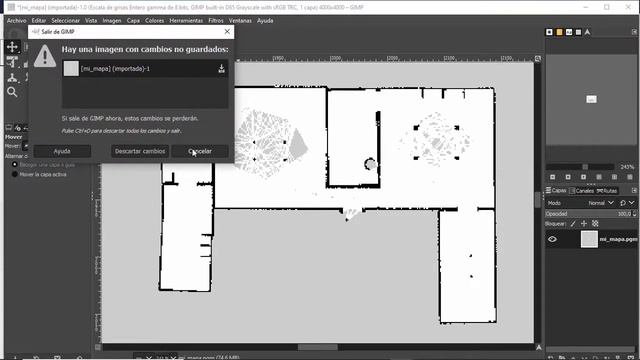Configure the top right dock tab menu
640x360 pixels.
[x=634, y=32]
